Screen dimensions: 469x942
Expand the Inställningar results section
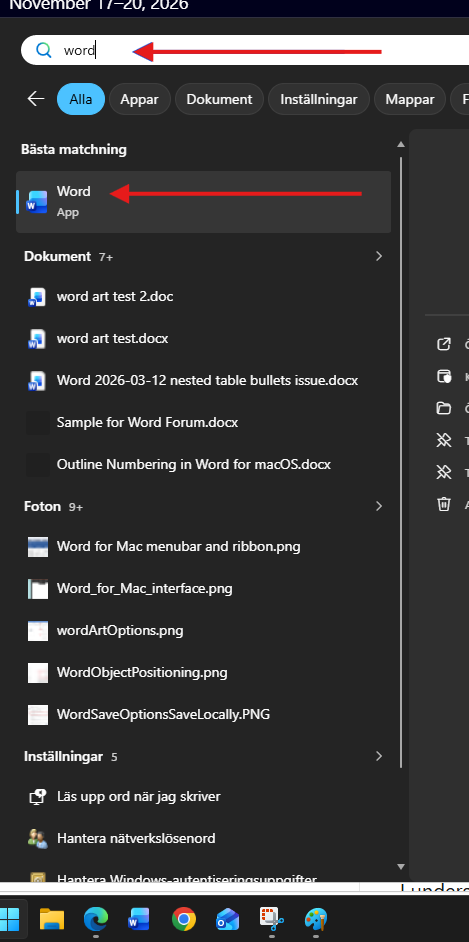(379, 756)
